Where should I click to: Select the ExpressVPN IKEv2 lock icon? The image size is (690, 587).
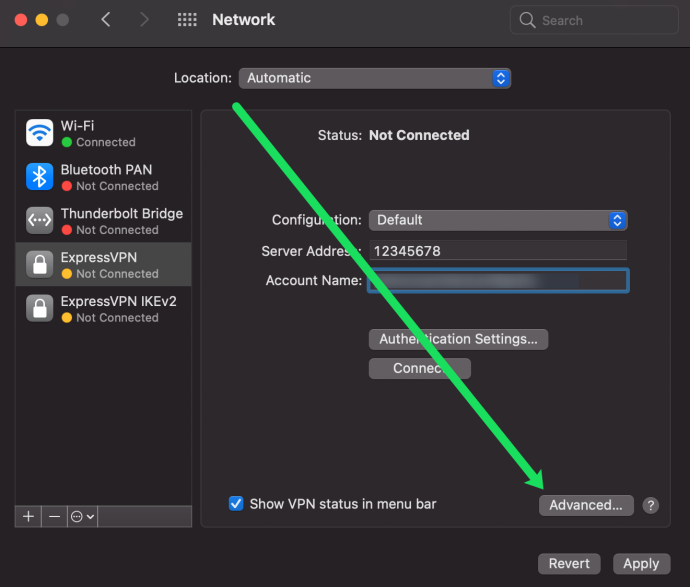pyautogui.click(x=40, y=308)
